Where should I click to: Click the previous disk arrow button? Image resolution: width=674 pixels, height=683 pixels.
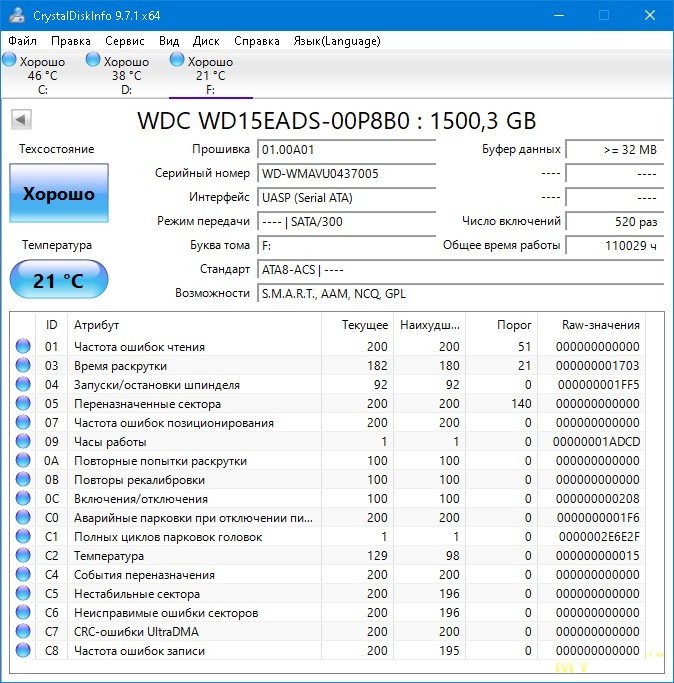tap(20, 121)
